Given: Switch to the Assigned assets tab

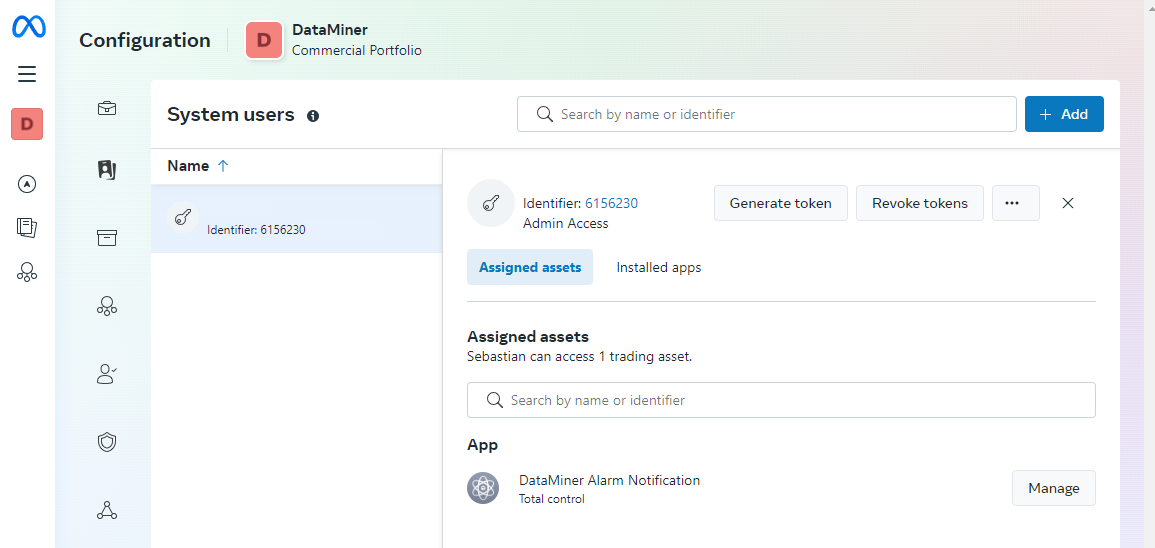Looking at the screenshot, I should tap(530, 267).
